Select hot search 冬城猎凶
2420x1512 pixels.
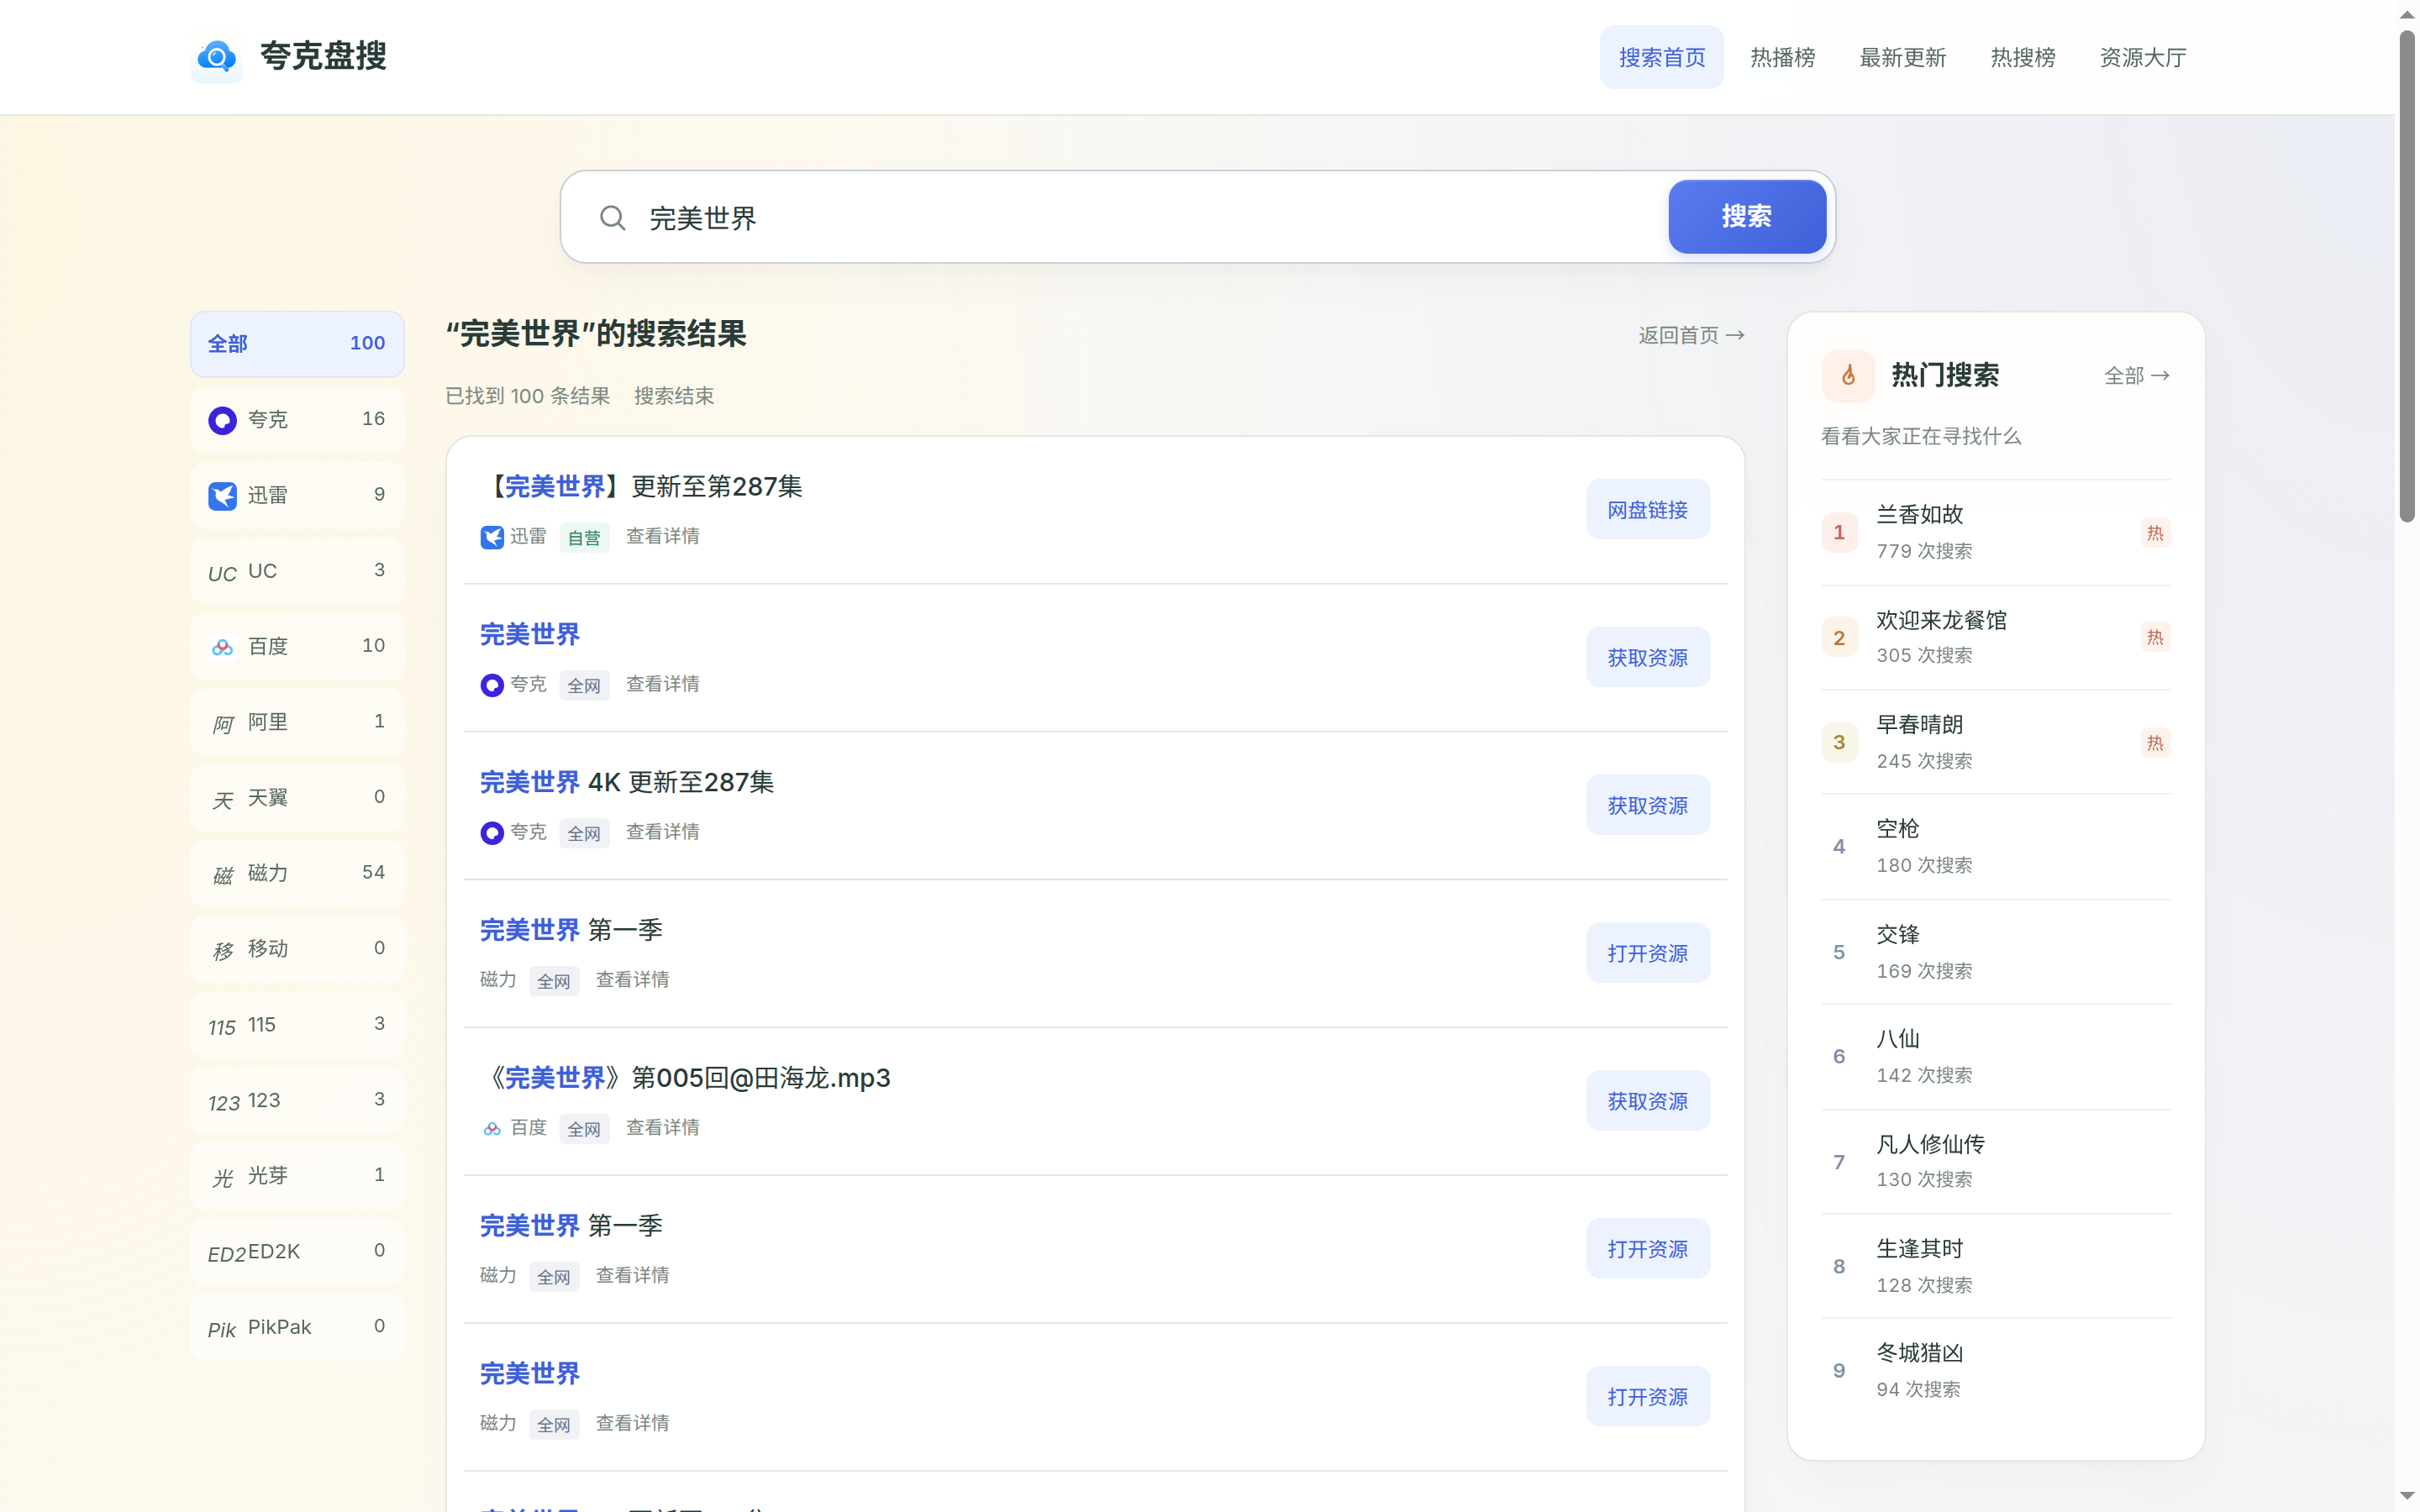point(1996,1371)
